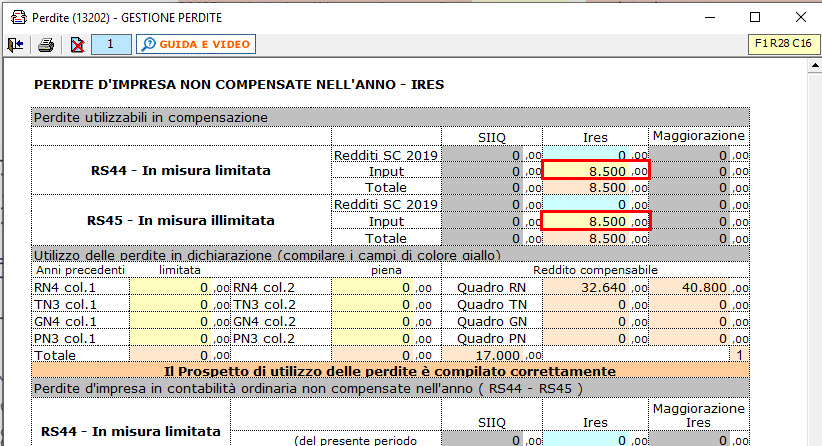Screen dimensions: 822x446
Task: Click the Totale reddito value 17.000
Action: tap(492, 355)
